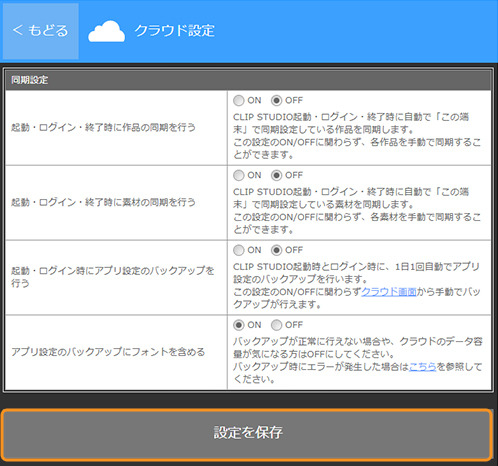Click label アプリ設定のバックアップにフォントを含める
The height and width of the screenshot is (466, 498).
(108, 352)
